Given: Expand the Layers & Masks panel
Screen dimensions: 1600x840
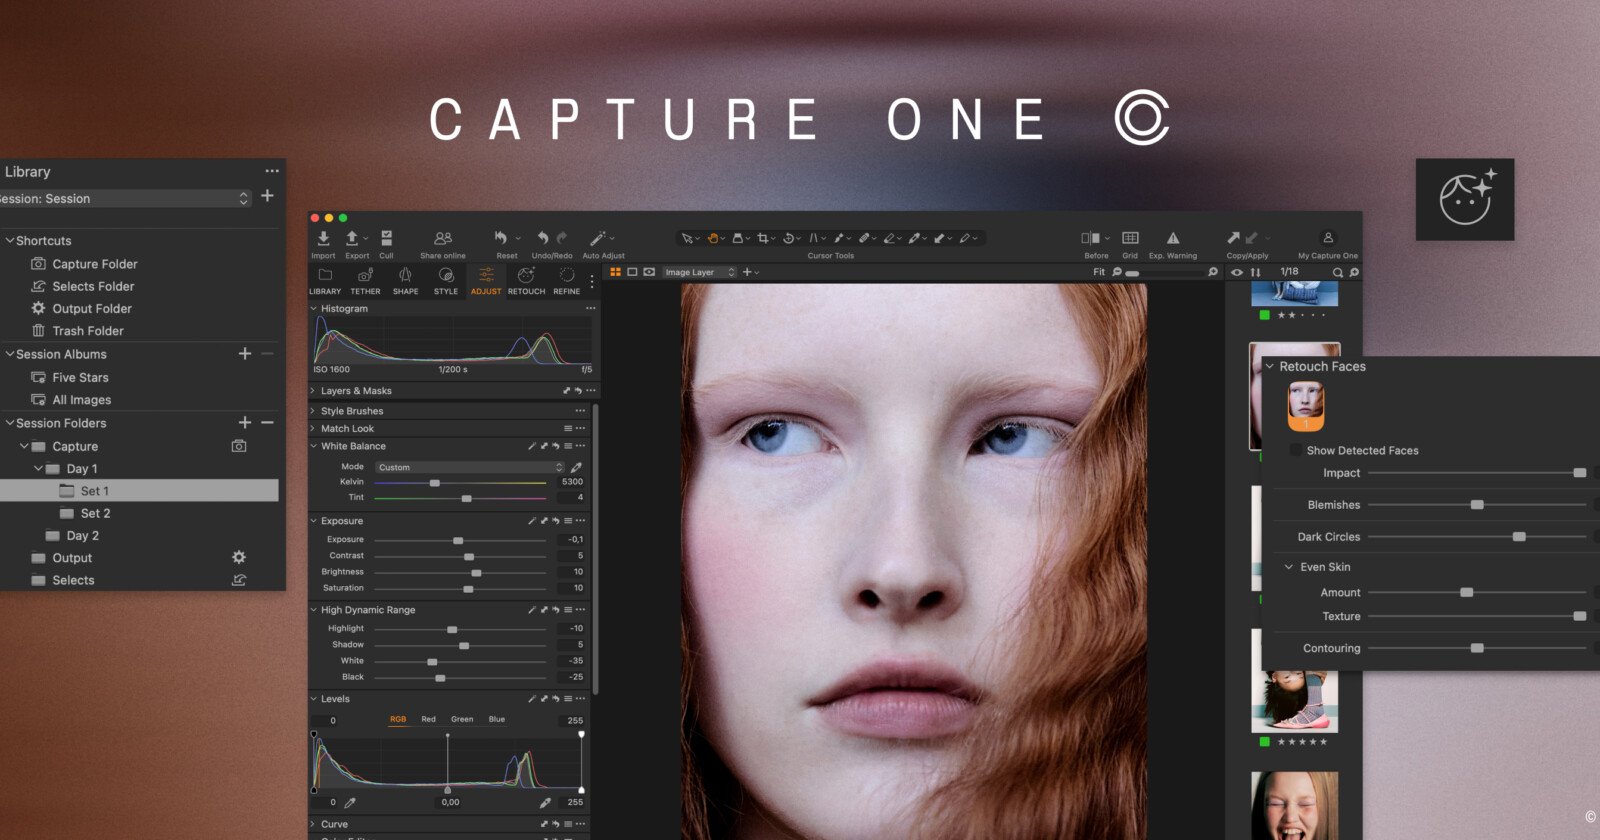Looking at the screenshot, I should (313, 391).
